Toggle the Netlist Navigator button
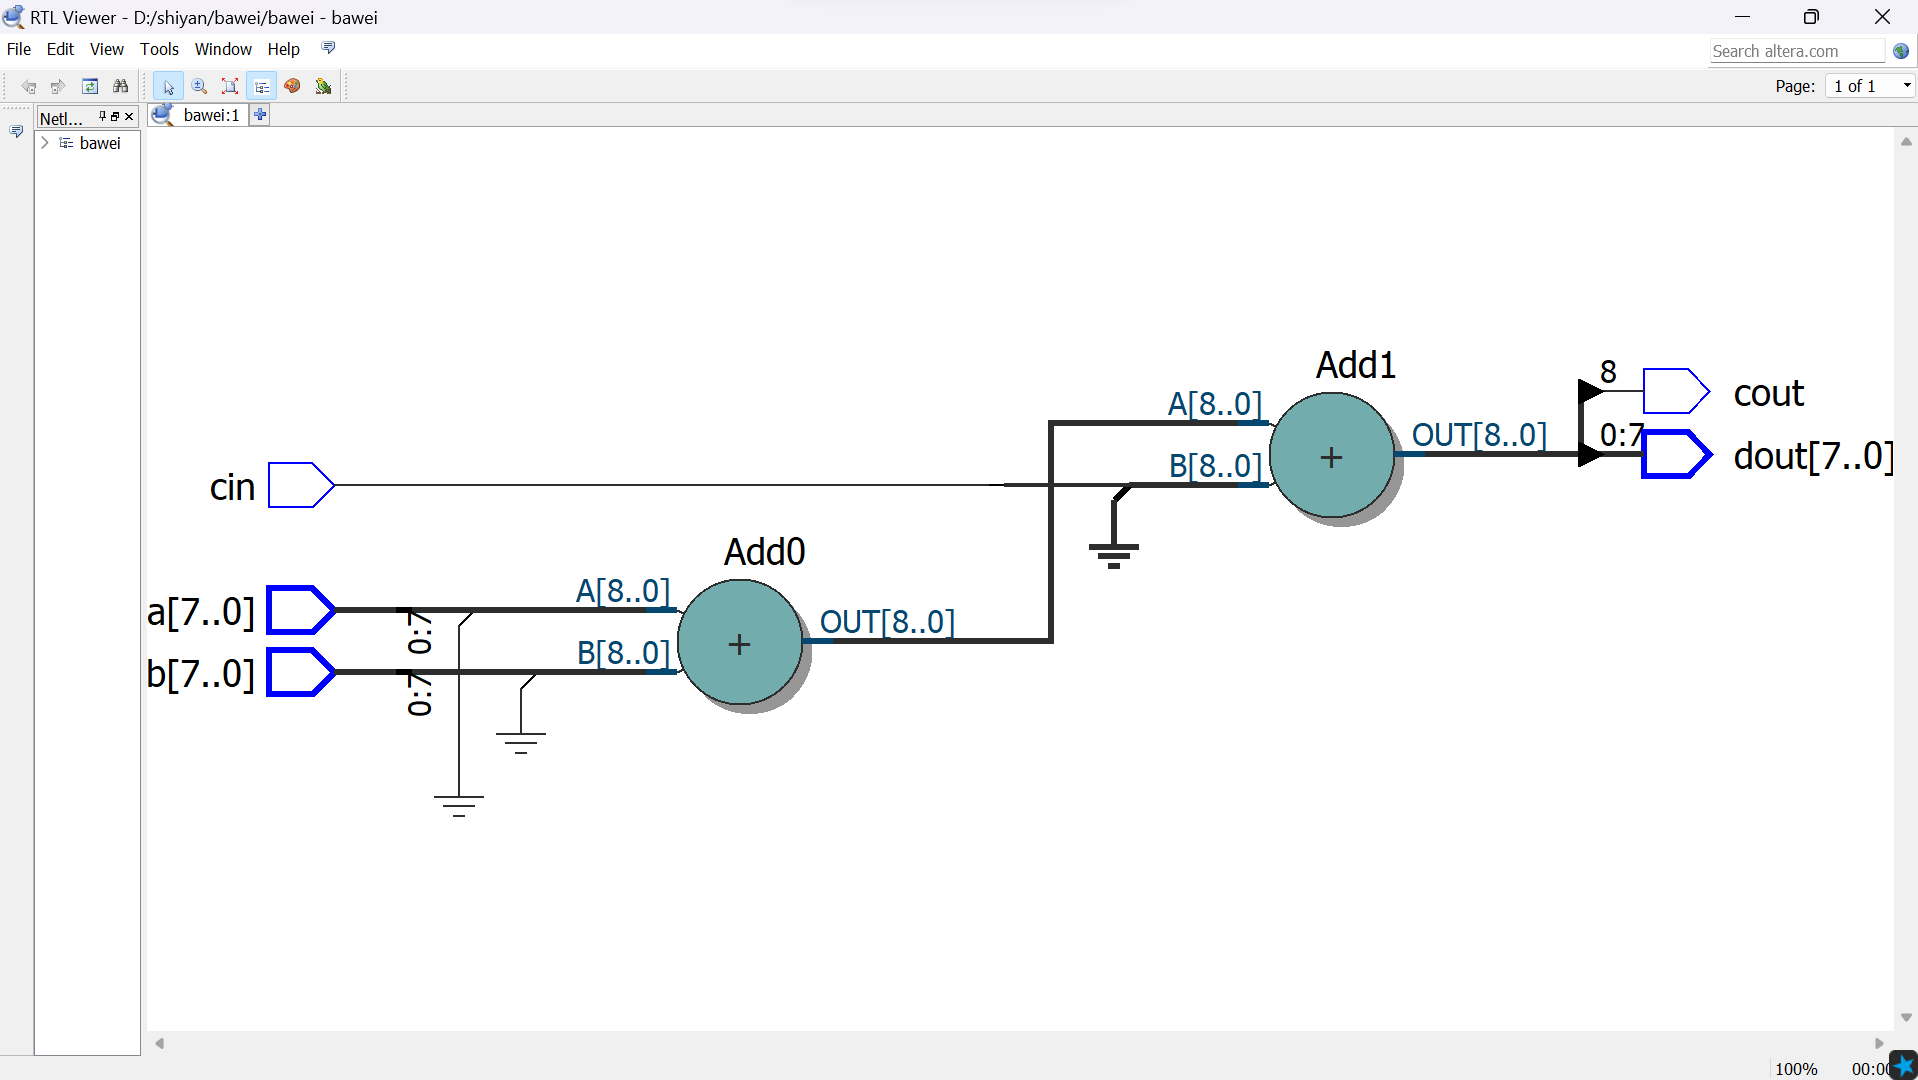1918x1080 pixels. [x=262, y=87]
